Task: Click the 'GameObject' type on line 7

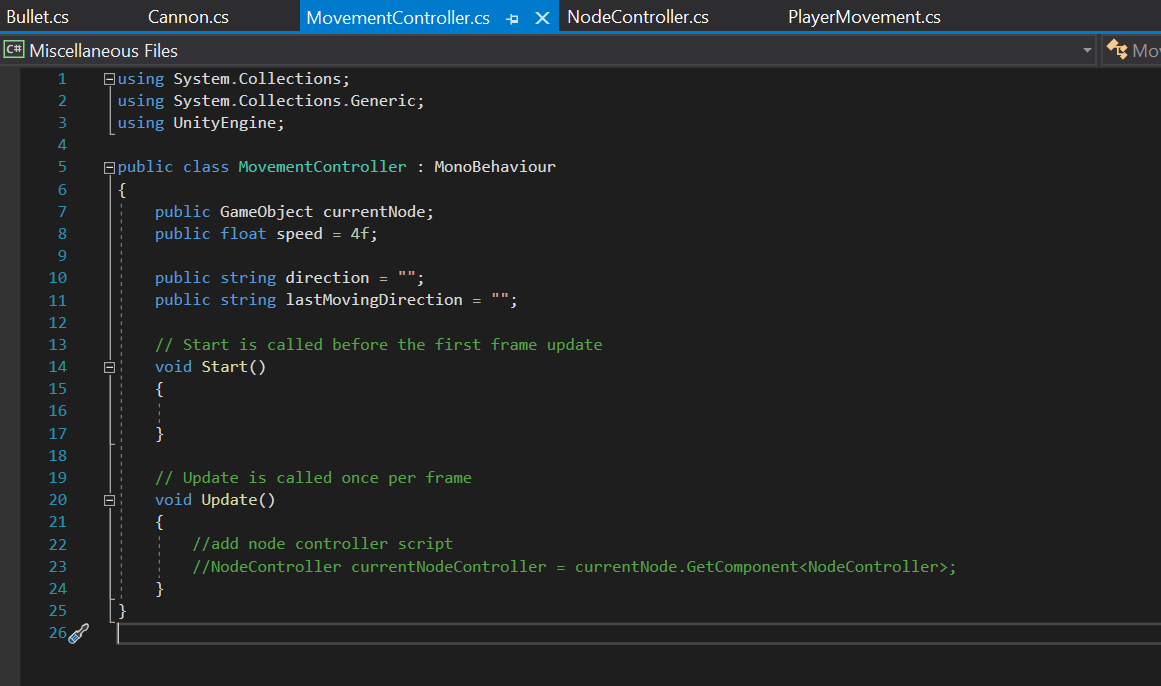Action: [x=267, y=212]
